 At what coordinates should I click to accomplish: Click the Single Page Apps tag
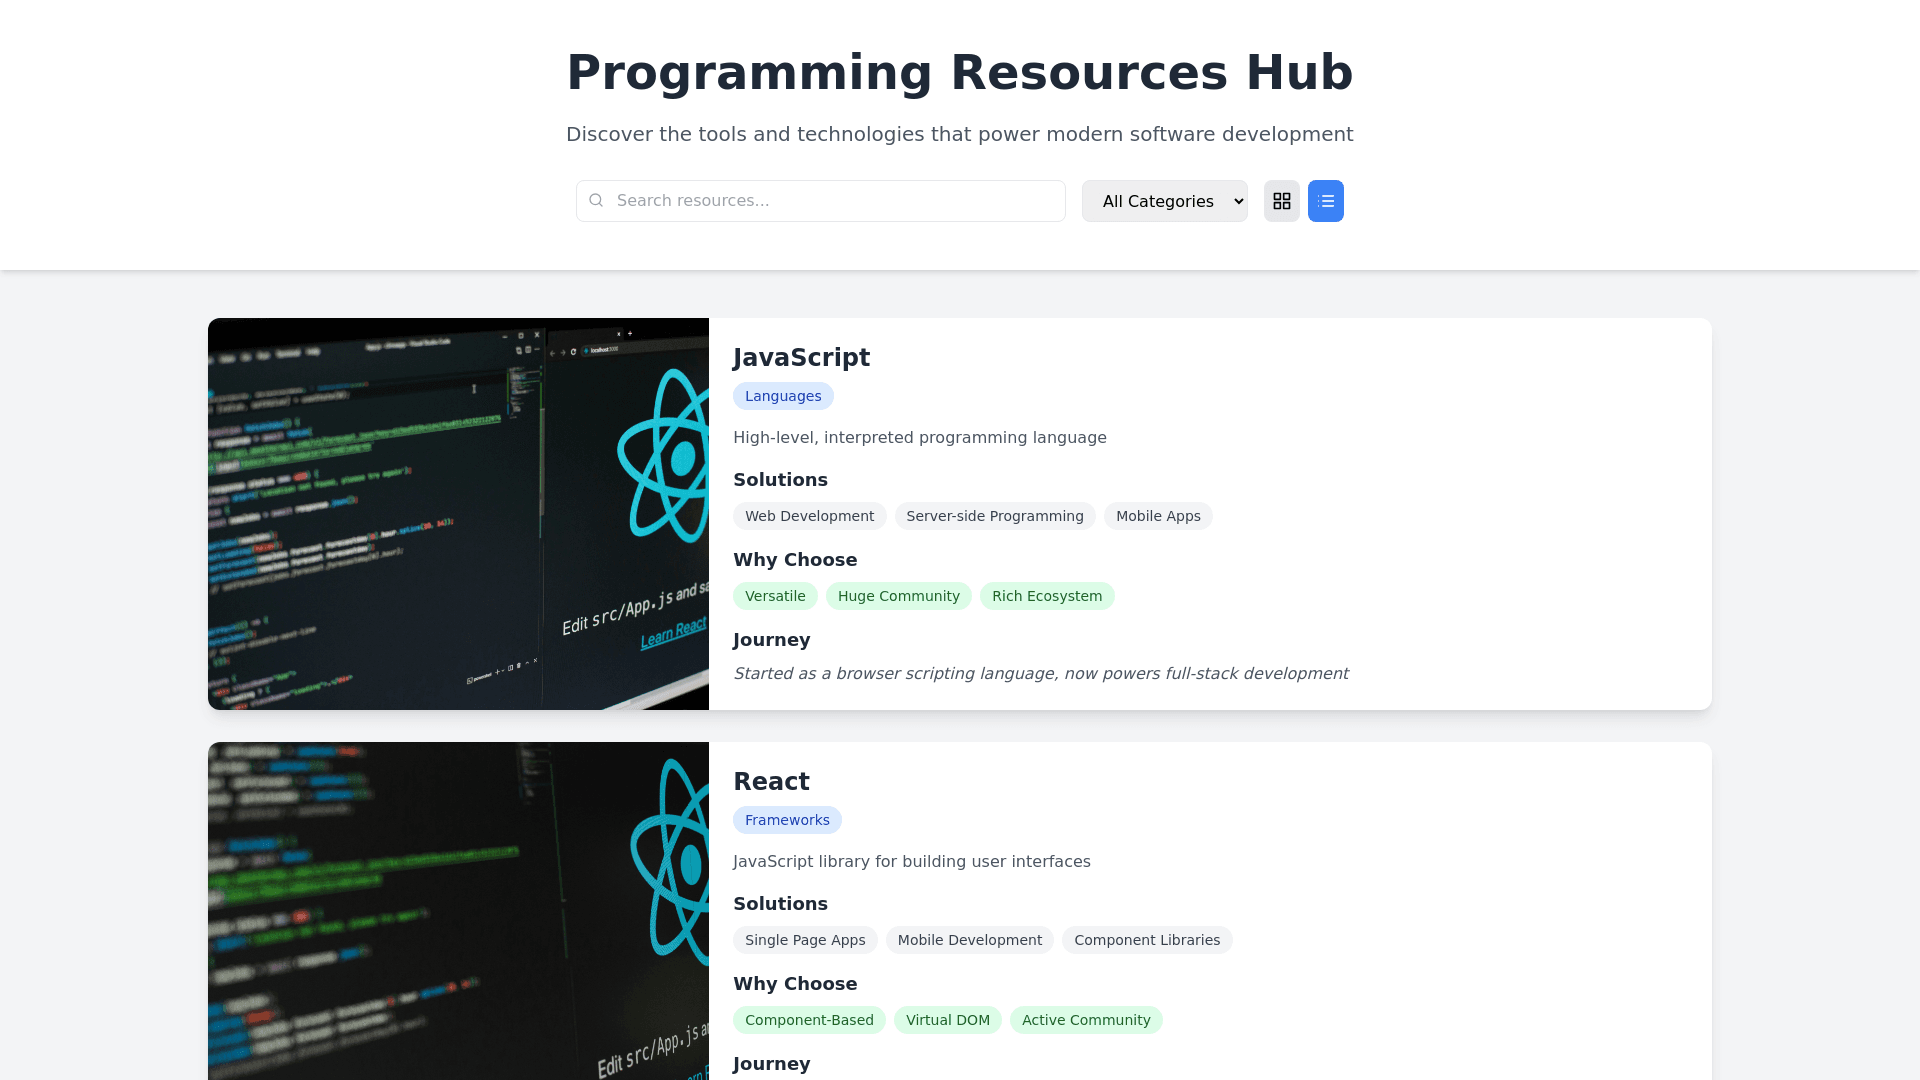click(805, 940)
